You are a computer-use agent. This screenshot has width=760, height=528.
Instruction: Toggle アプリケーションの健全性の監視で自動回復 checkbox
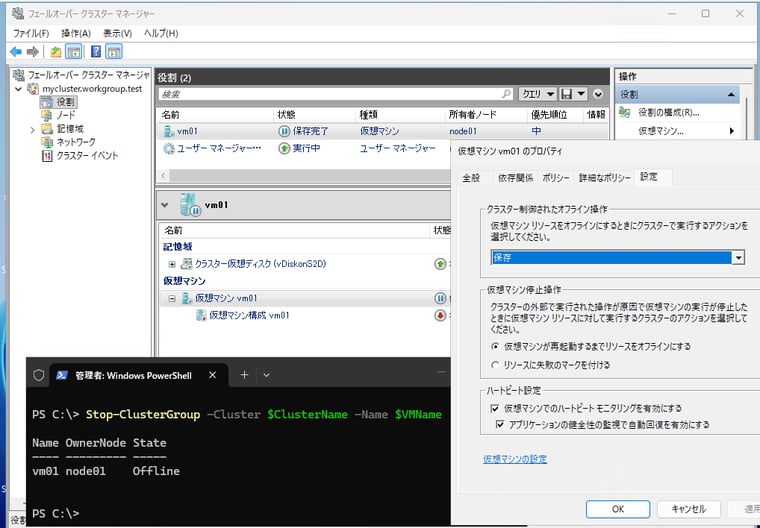tap(500, 425)
